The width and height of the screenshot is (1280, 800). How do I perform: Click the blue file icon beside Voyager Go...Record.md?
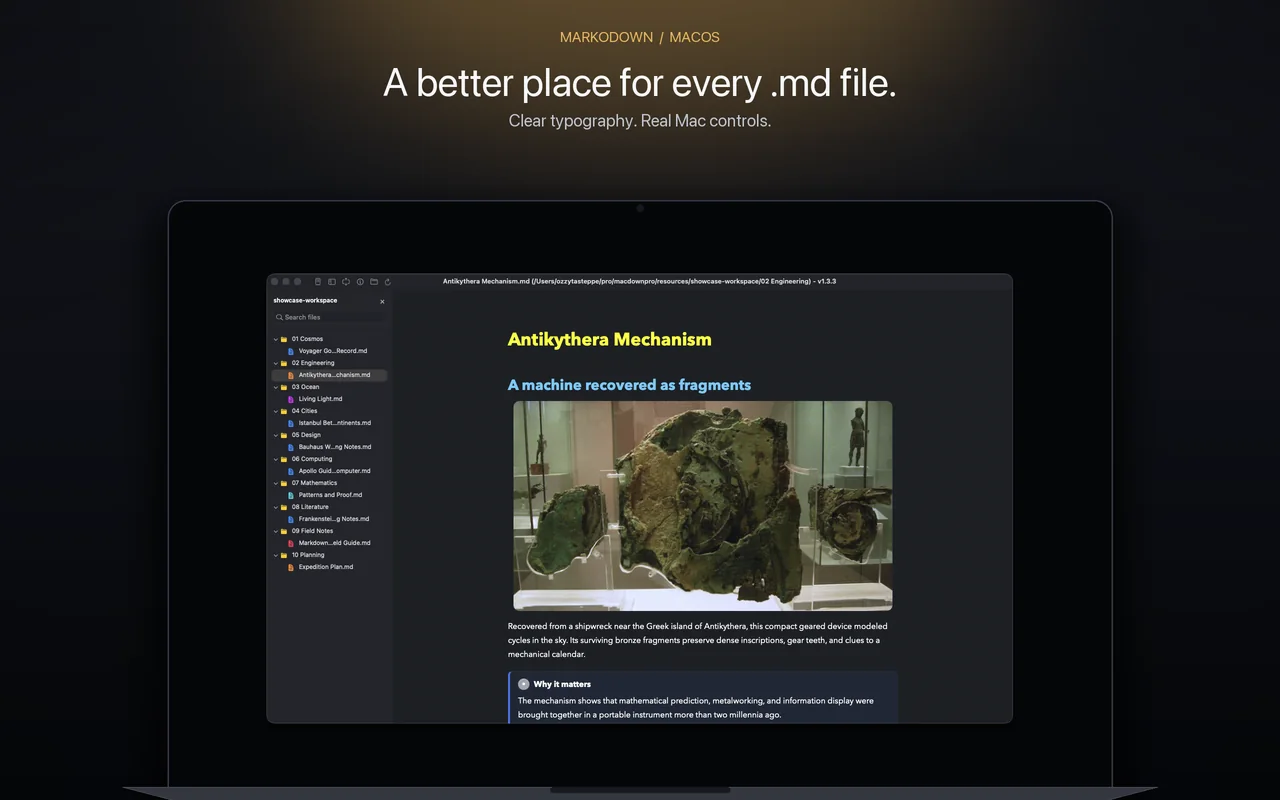tap(291, 351)
